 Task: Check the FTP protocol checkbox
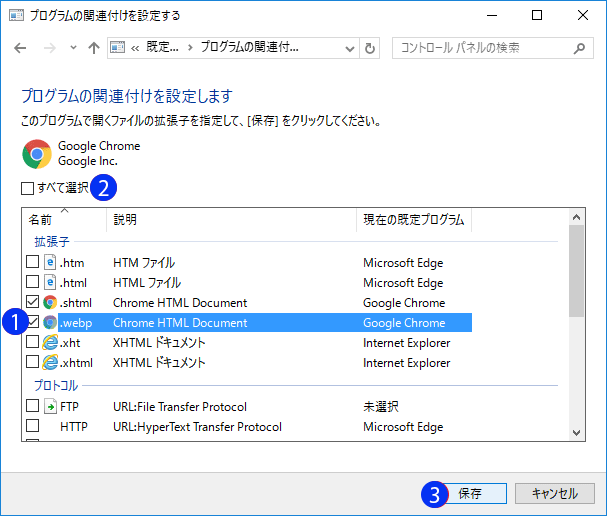click(x=33, y=406)
